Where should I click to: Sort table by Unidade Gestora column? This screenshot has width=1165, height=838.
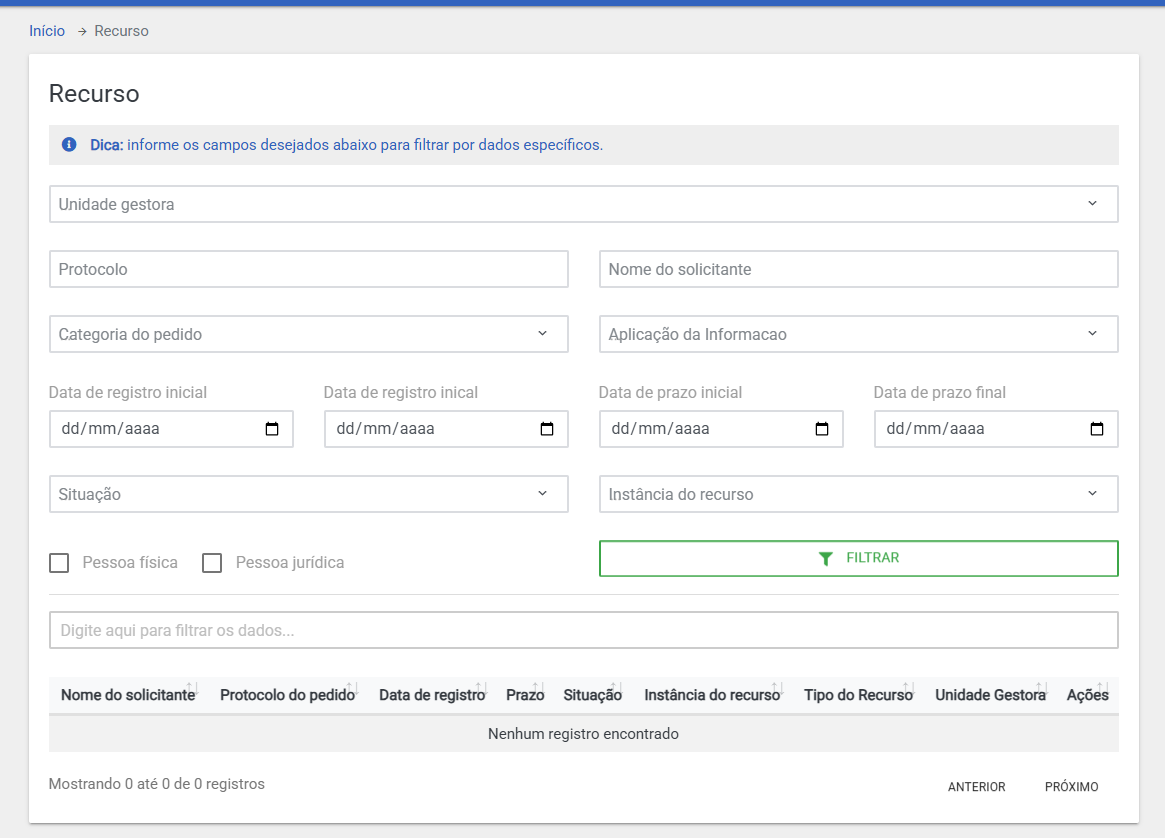click(x=990, y=695)
